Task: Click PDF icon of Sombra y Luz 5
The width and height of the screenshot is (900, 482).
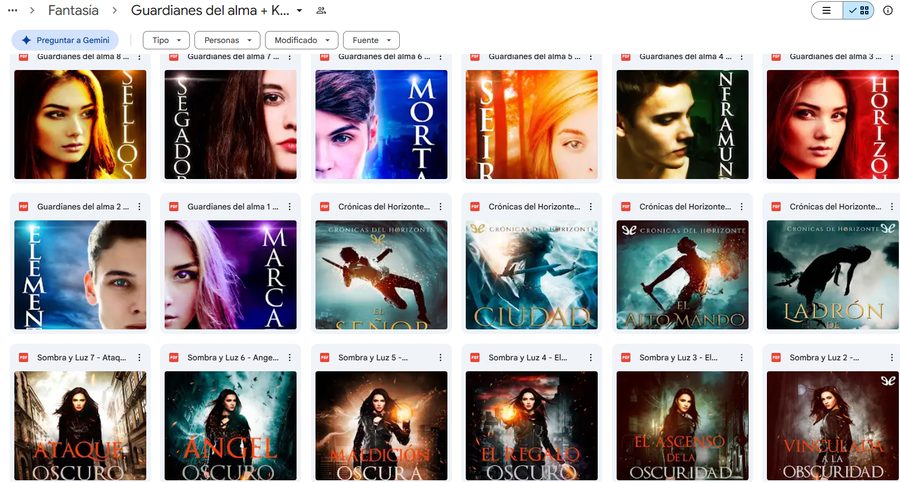Action: tap(325, 357)
